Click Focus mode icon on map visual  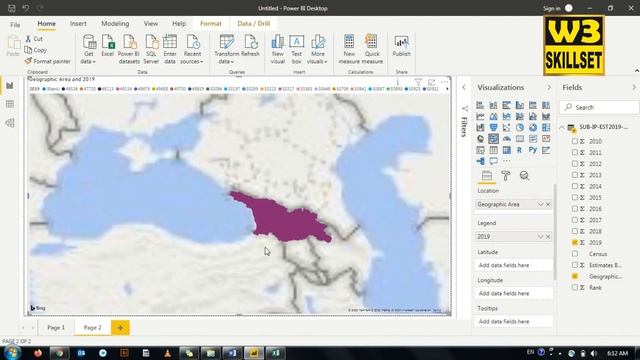pos(431,82)
